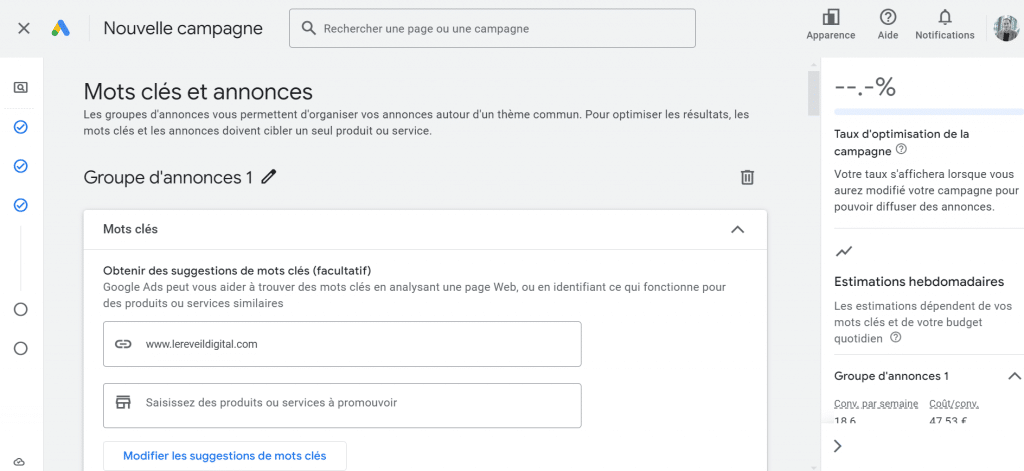Image resolution: width=1024 pixels, height=471 pixels.
Task: Close the new campaign editor with X
Action: click(x=24, y=28)
